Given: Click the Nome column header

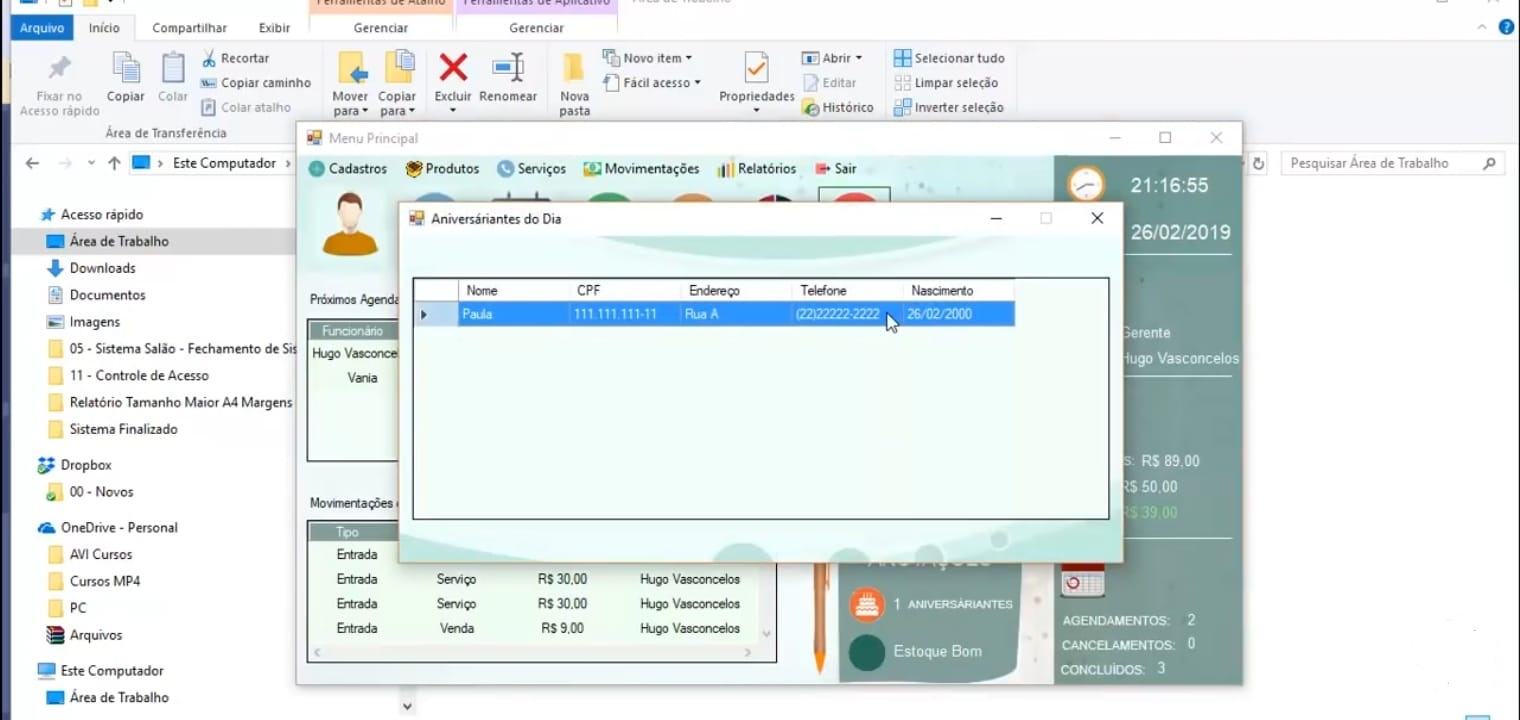Looking at the screenshot, I should pos(513,290).
